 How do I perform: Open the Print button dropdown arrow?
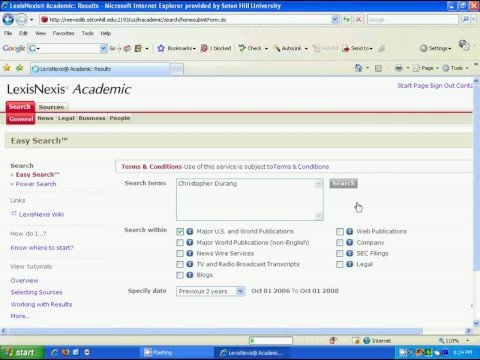408,68
